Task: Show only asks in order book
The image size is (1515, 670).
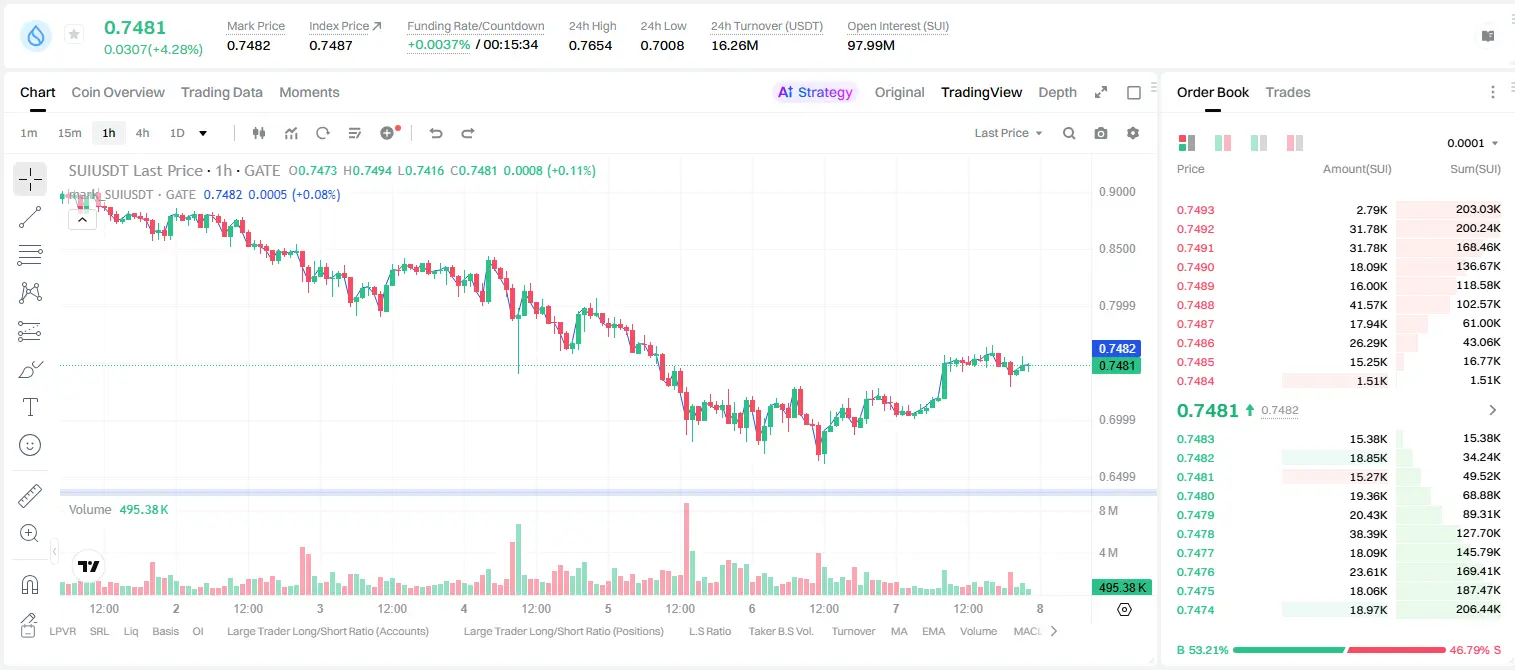Action: pos(1295,143)
